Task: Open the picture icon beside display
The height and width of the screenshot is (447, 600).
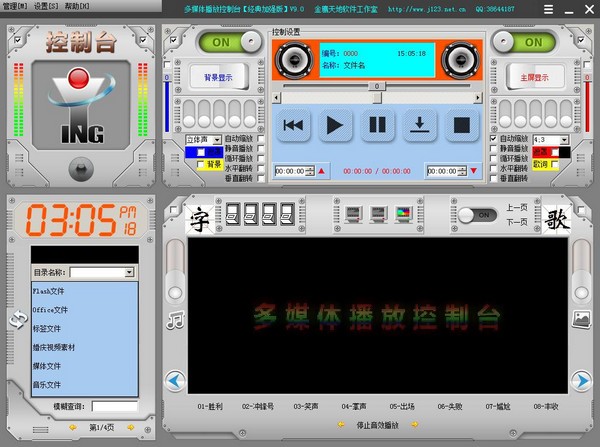Action: click(582, 320)
